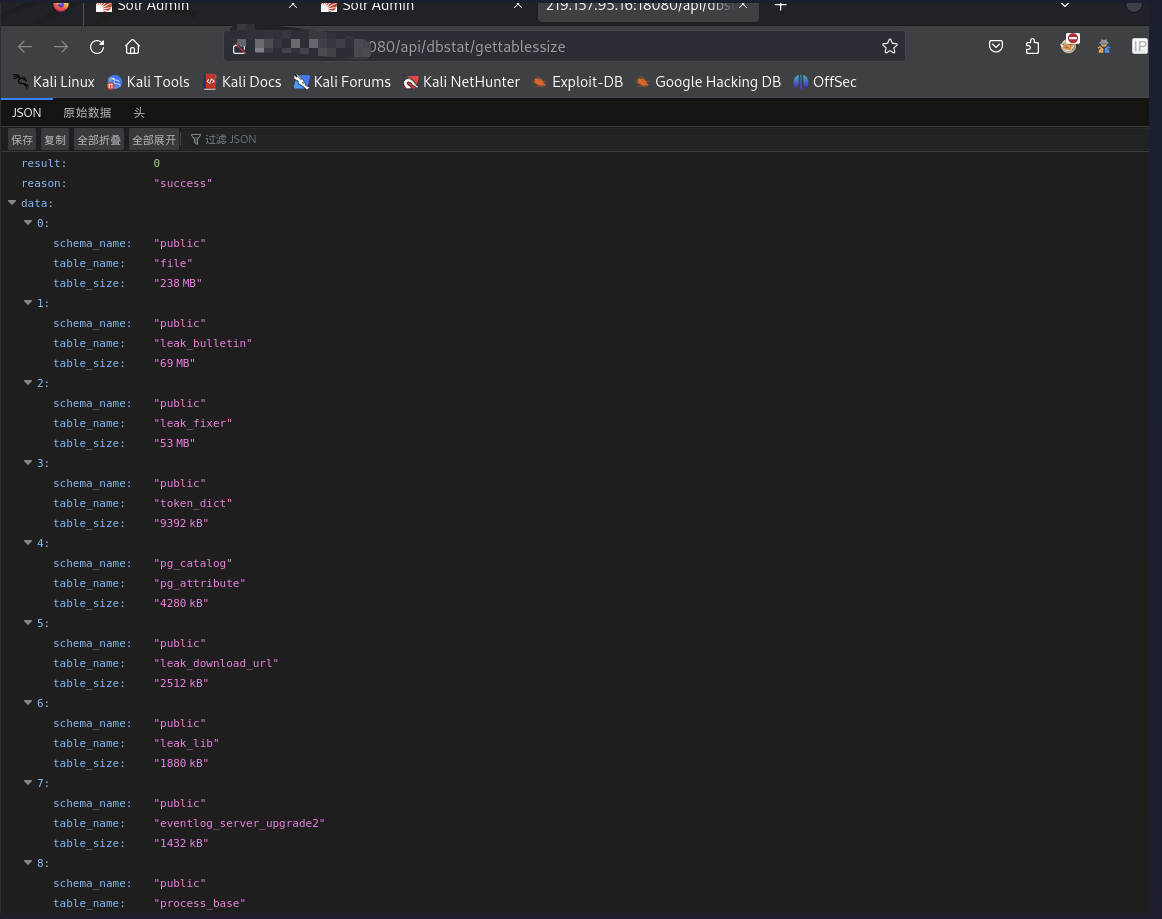
Task: Switch to the second Solr Admin tab
Action: pyautogui.click(x=421, y=7)
